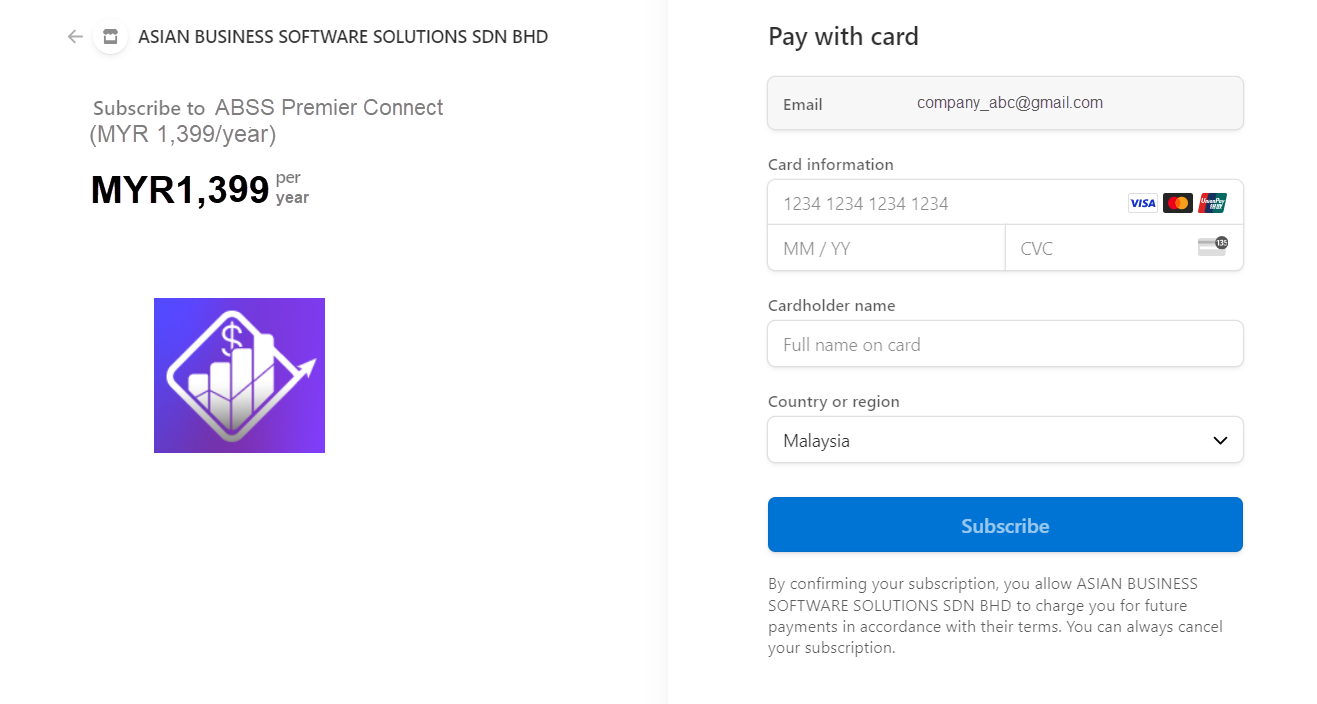1317x704 pixels.
Task: Click the CVC card hint icon
Action: click(x=1212, y=247)
